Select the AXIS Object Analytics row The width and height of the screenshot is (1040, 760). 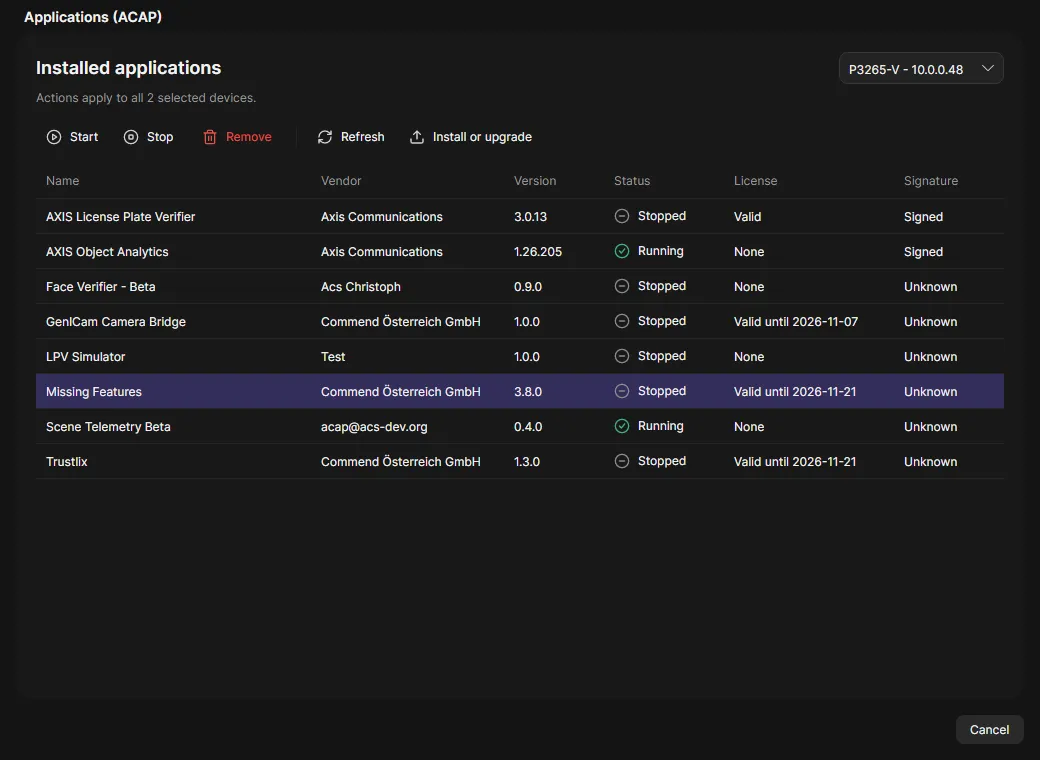point(519,251)
